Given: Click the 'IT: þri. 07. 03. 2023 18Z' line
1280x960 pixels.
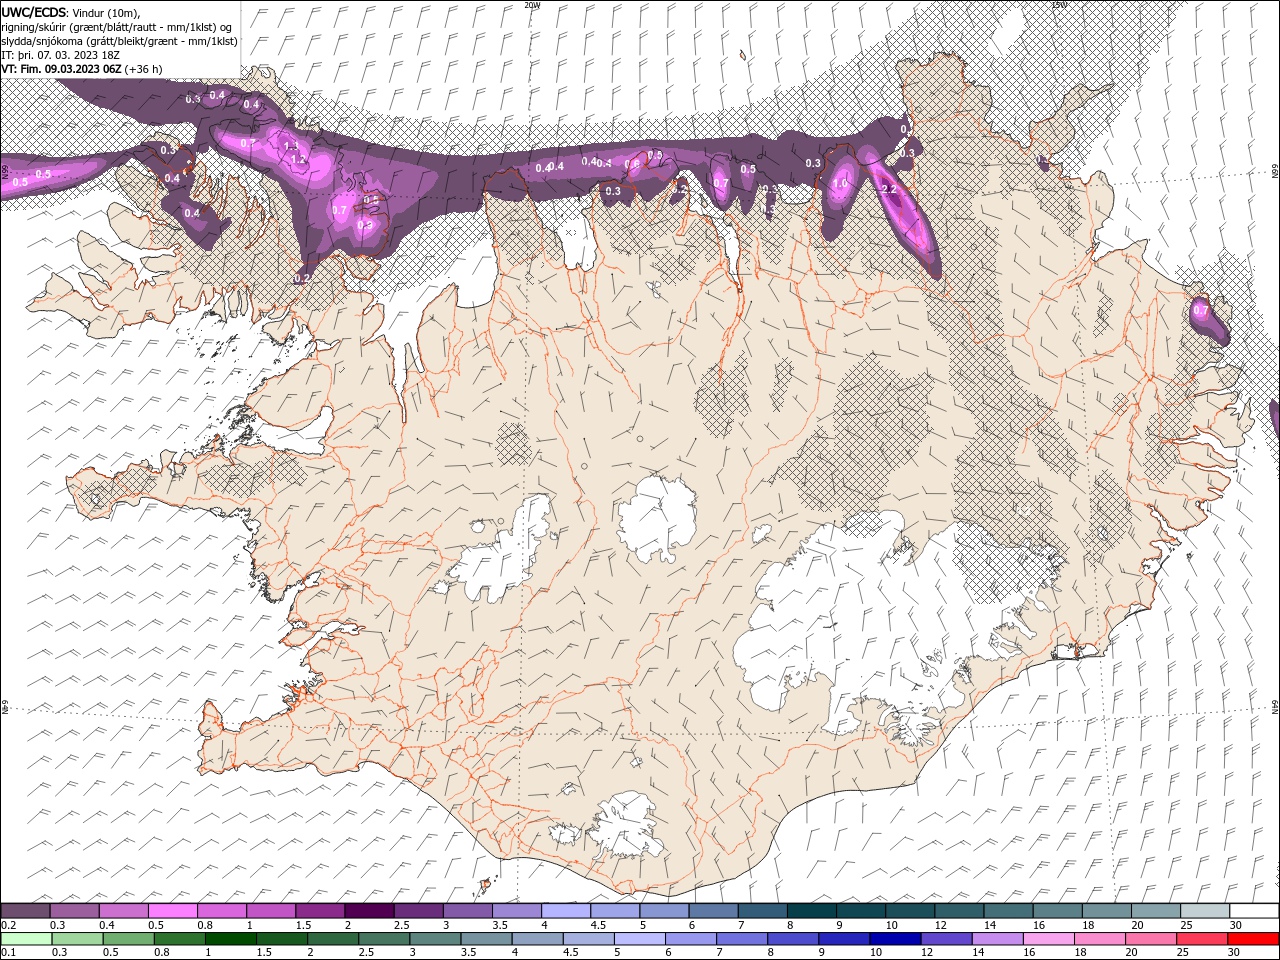Looking at the screenshot, I should [61, 55].
